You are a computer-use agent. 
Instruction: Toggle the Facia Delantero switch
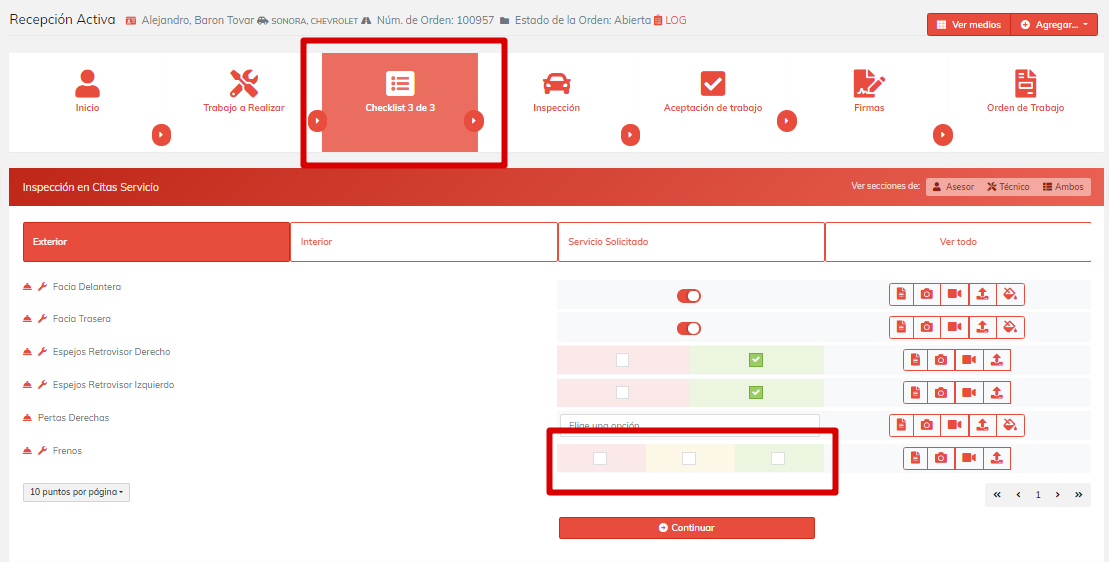[x=689, y=295]
